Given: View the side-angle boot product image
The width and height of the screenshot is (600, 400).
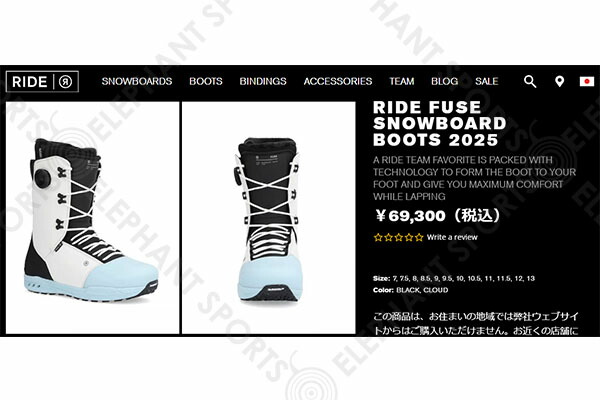Looking at the screenshot, I should [93, 218].
